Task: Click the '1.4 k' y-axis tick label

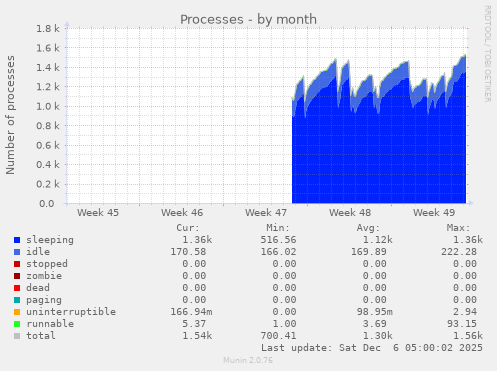Action: [x=48, y=68]
